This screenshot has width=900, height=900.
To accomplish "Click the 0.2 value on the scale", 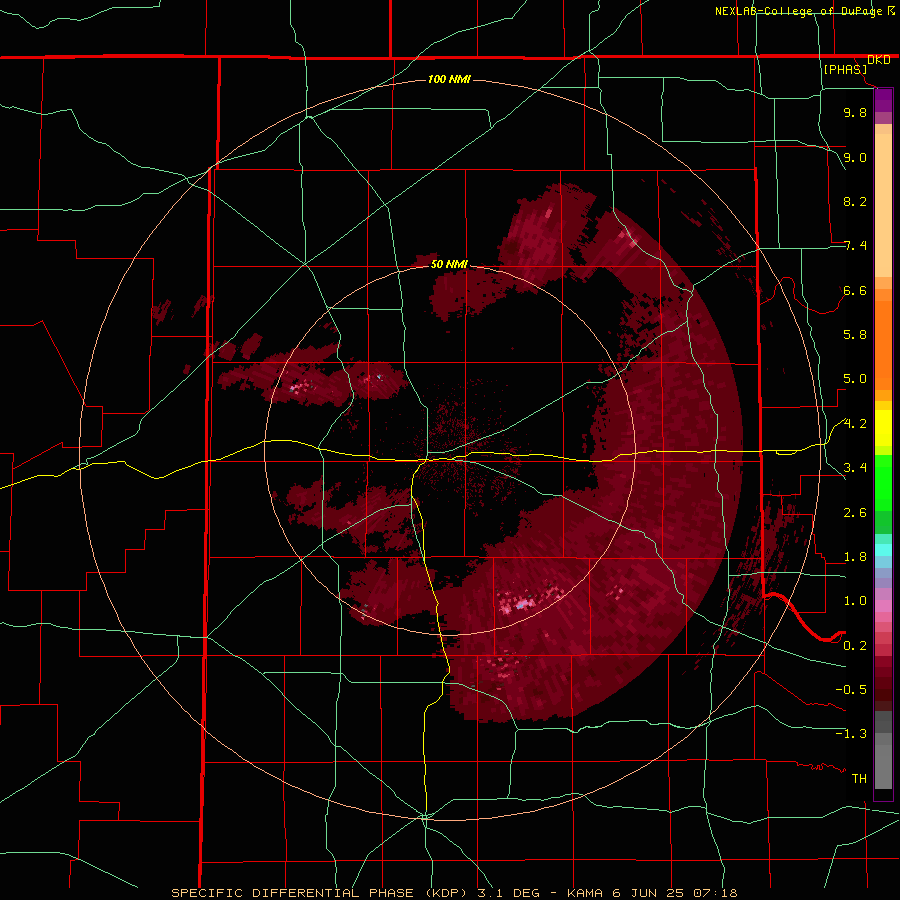I will (855, 646).
